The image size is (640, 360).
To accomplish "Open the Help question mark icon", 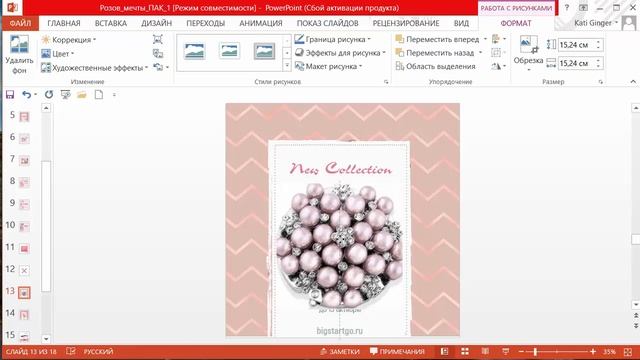I will pos(567,7).
